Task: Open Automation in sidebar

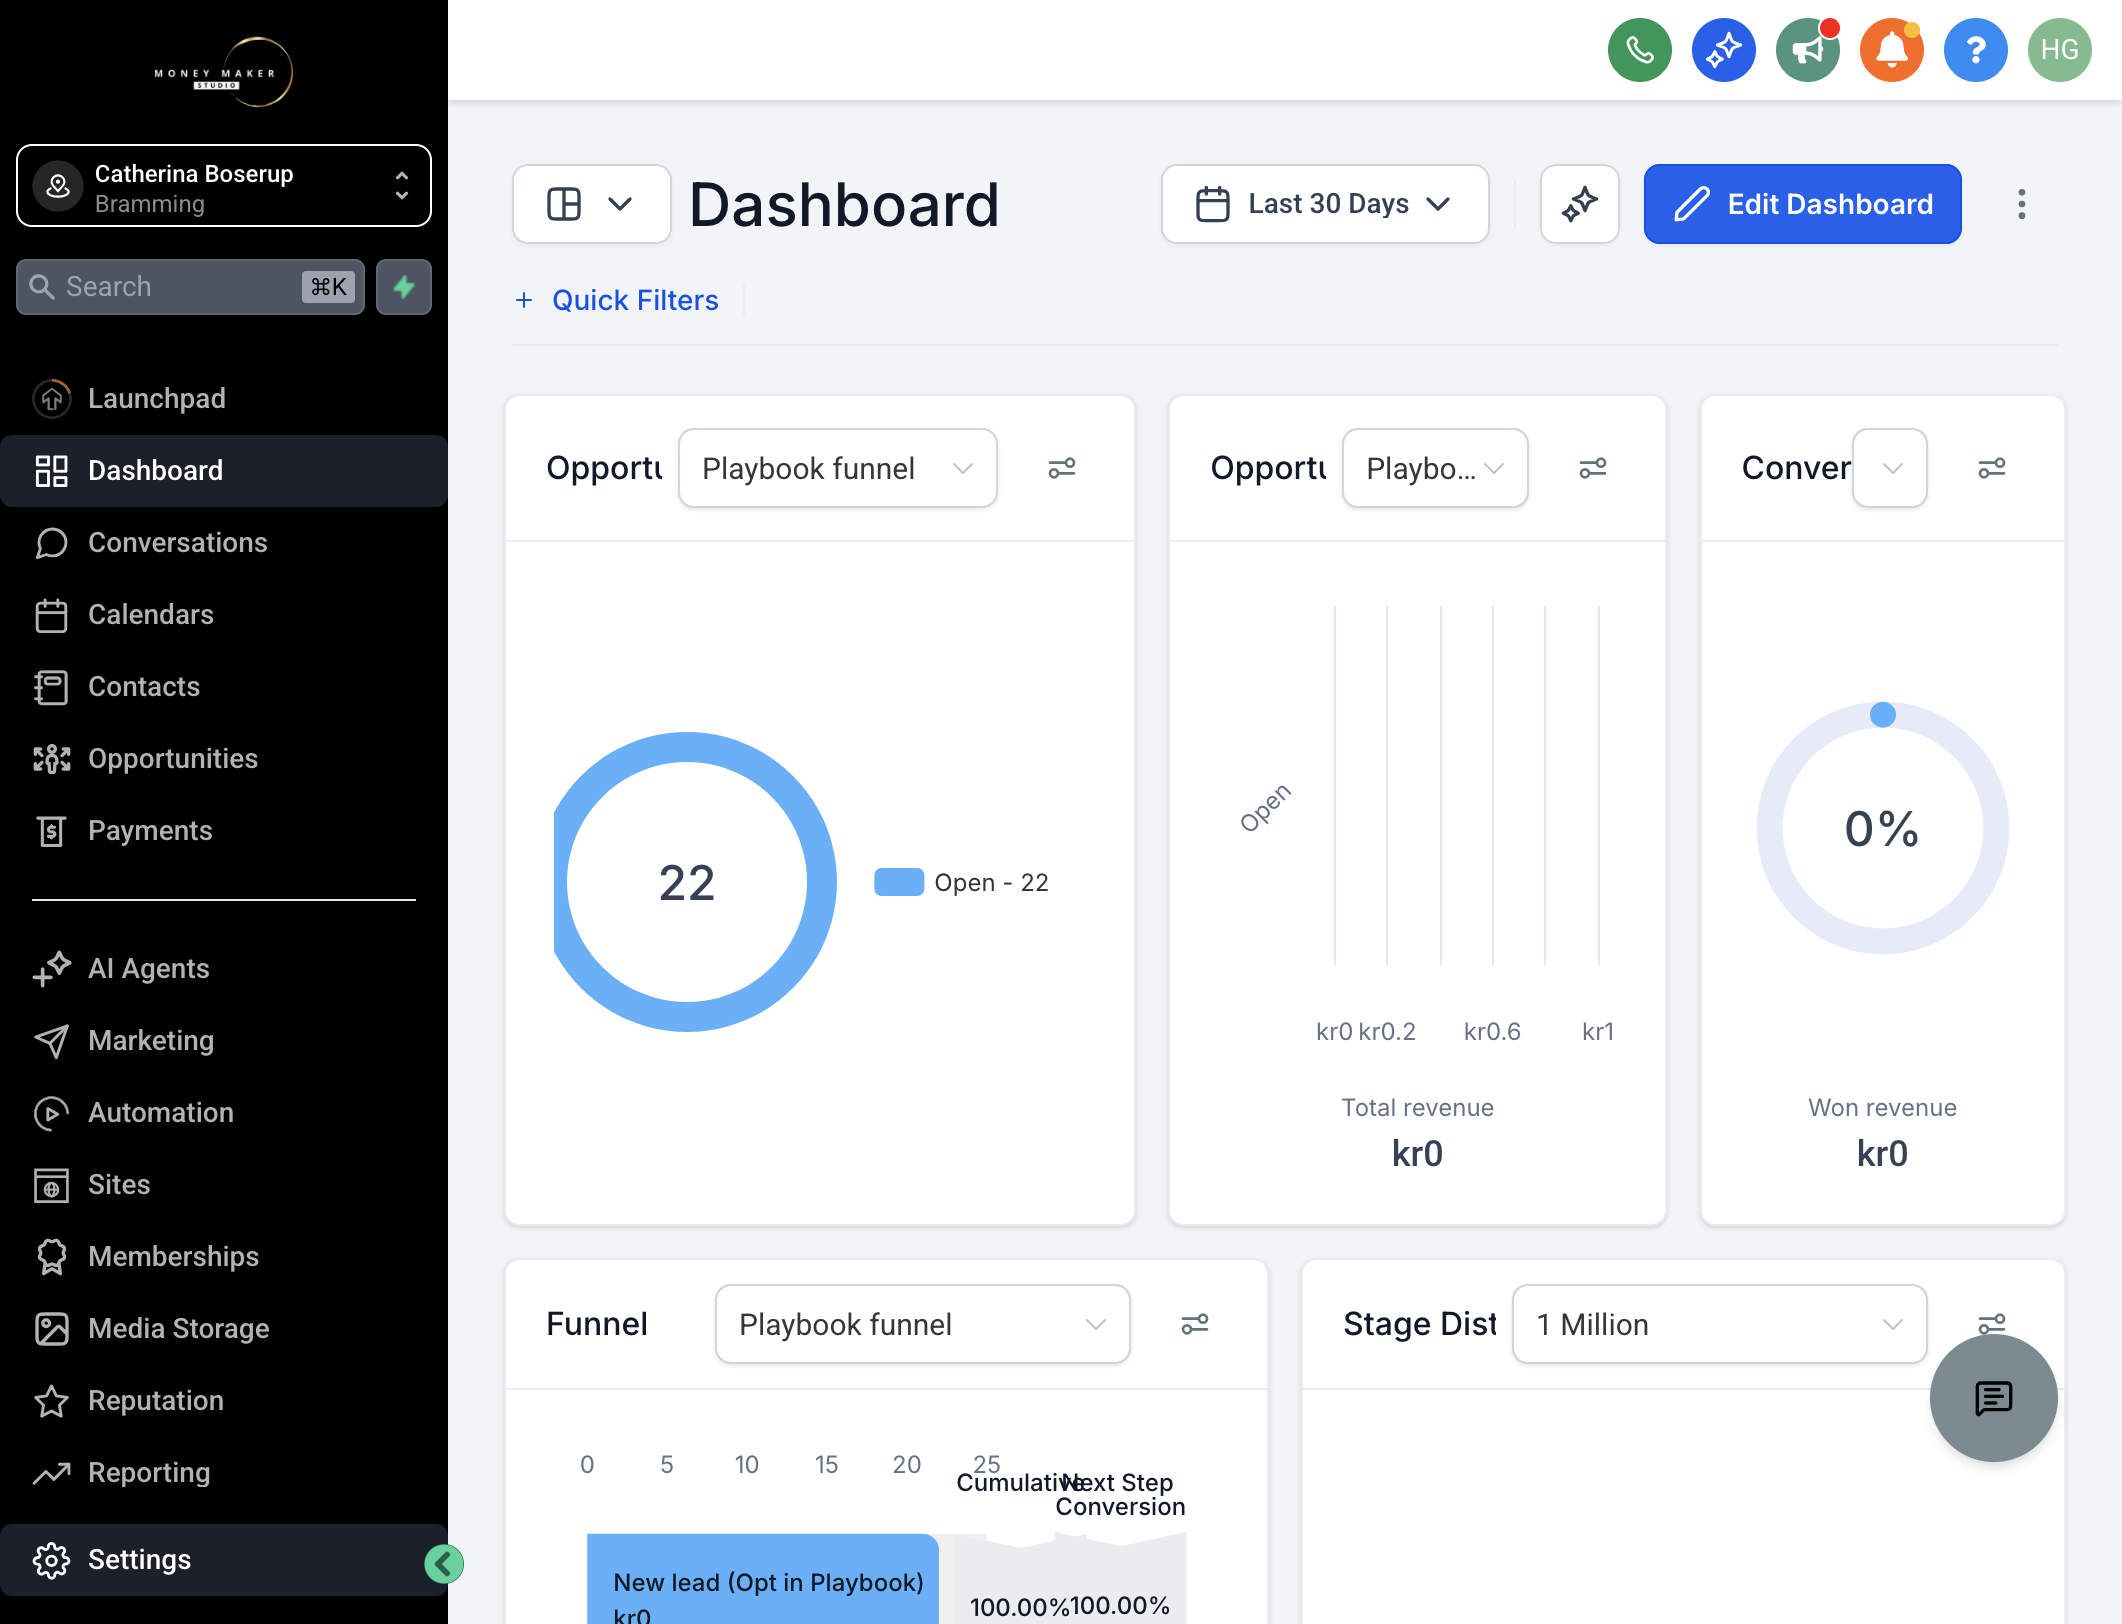Action: pyautogui.click(x=224, y=1112)
